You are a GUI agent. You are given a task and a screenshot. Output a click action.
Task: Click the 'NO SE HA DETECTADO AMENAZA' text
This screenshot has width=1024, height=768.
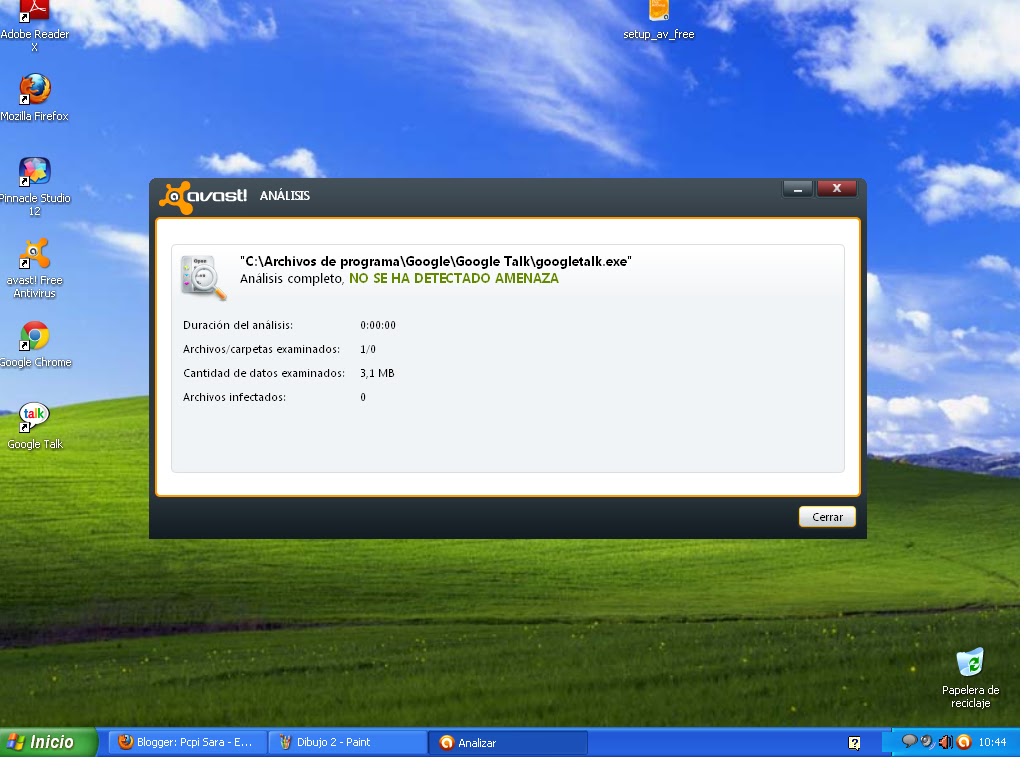point(455,279)
